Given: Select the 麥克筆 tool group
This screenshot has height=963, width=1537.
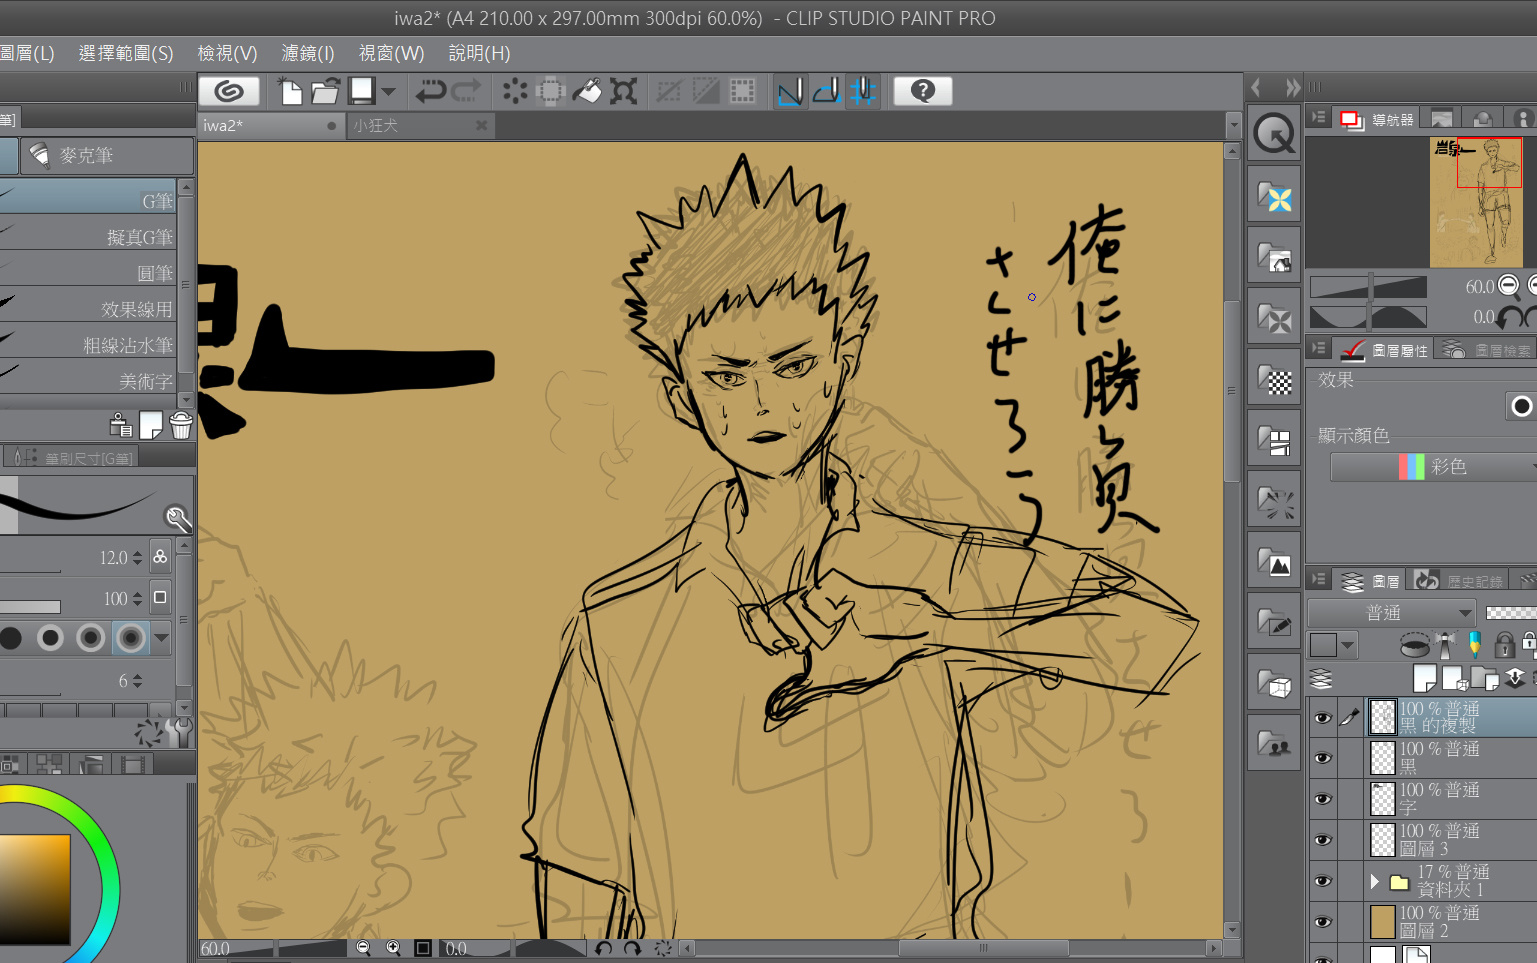Looking at the screenshot, I should pyautogui.click(x=106, y=155).
